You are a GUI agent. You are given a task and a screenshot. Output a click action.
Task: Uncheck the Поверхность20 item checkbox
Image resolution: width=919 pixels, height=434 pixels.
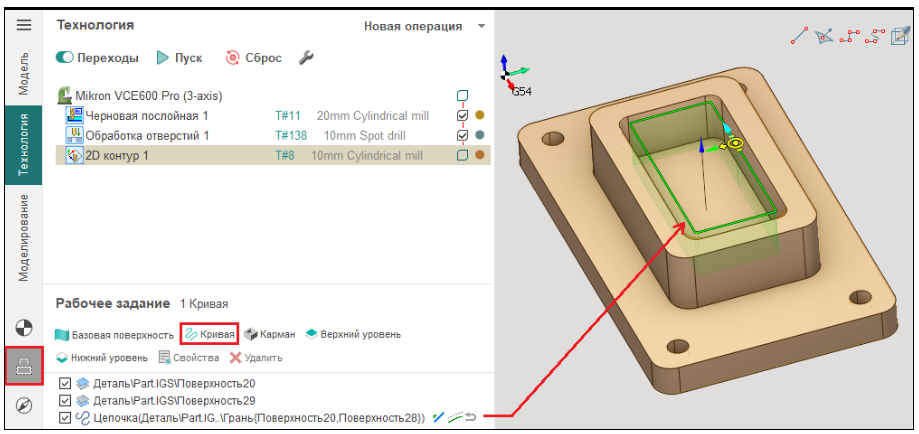click(x=65, y=383)
